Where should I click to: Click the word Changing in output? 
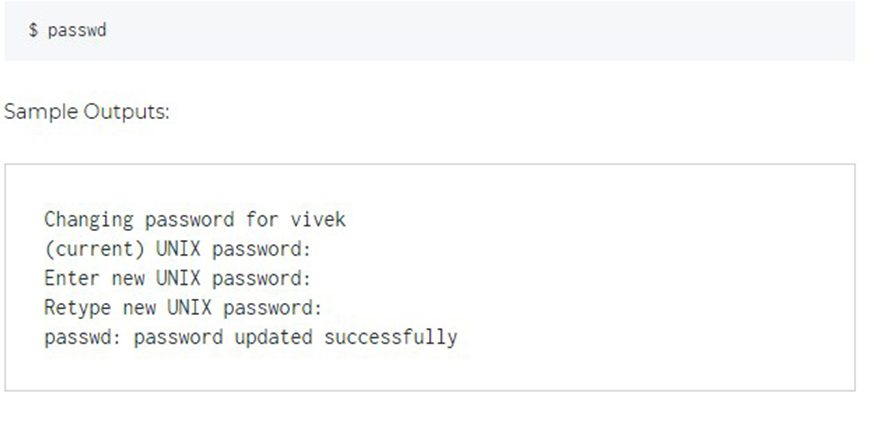point(90,219)
